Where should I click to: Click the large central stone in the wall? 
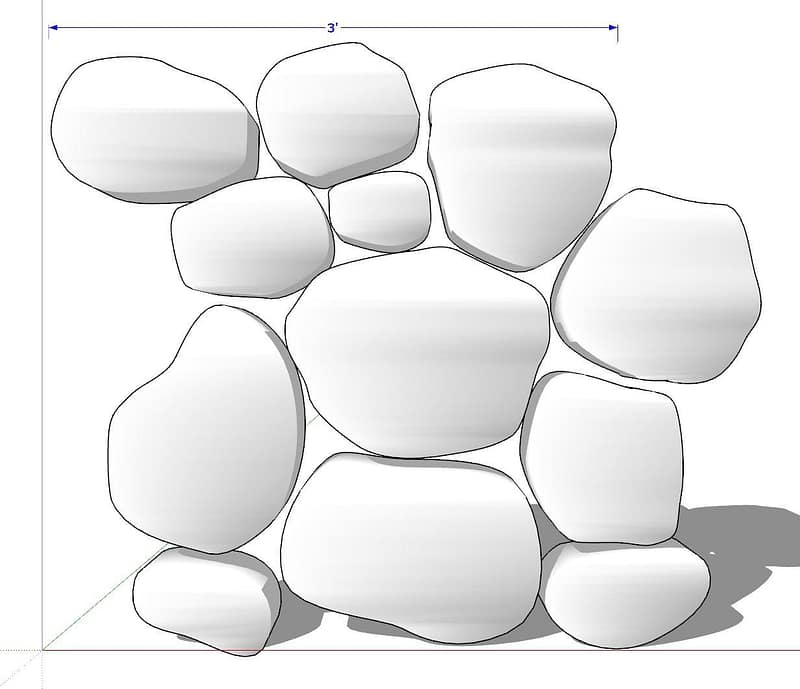pyautogui.click(x=417, y=350)
